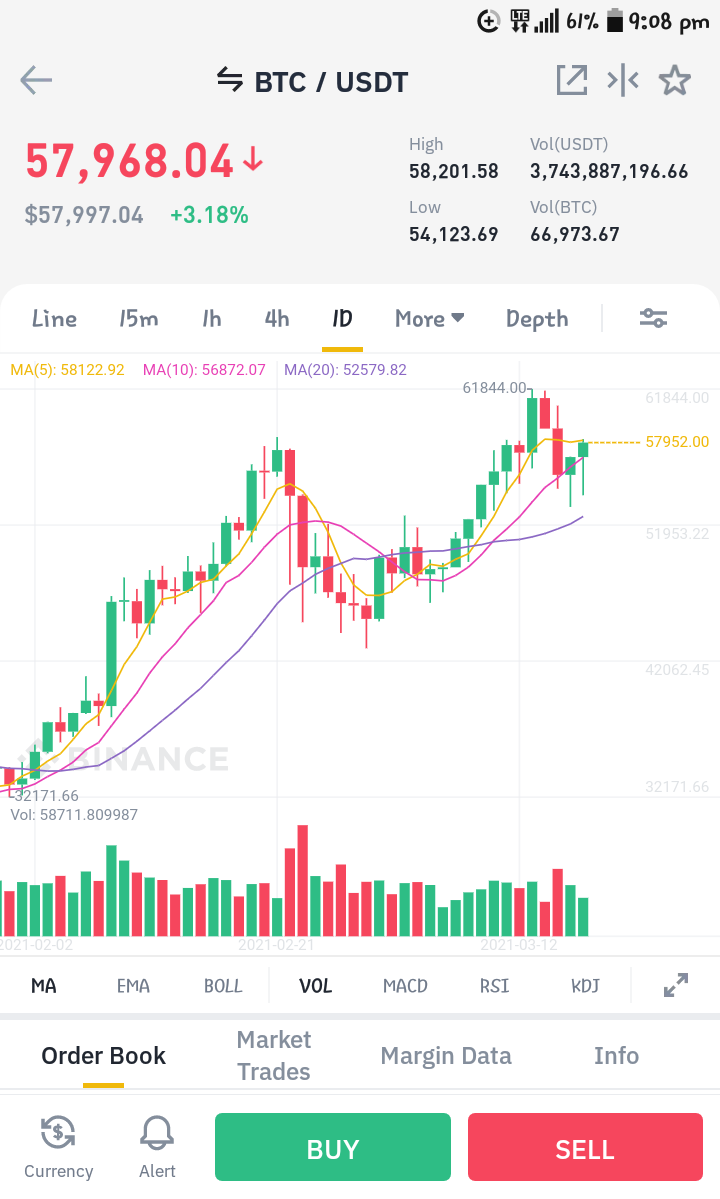
Task: Toggle the MACD indicator
Action: click(405, 986)
